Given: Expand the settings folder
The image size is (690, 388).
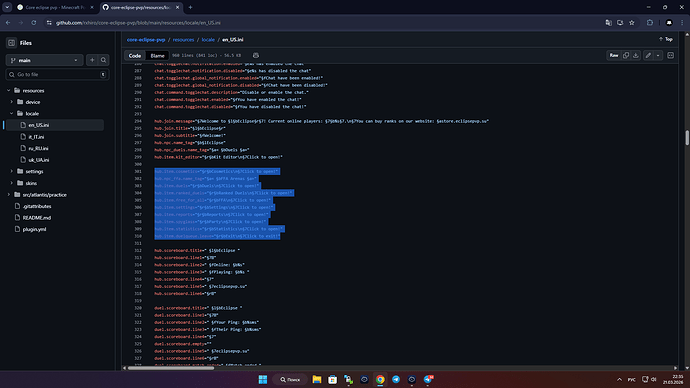Looking at the screenshot, I should click(x=12, y=172).
